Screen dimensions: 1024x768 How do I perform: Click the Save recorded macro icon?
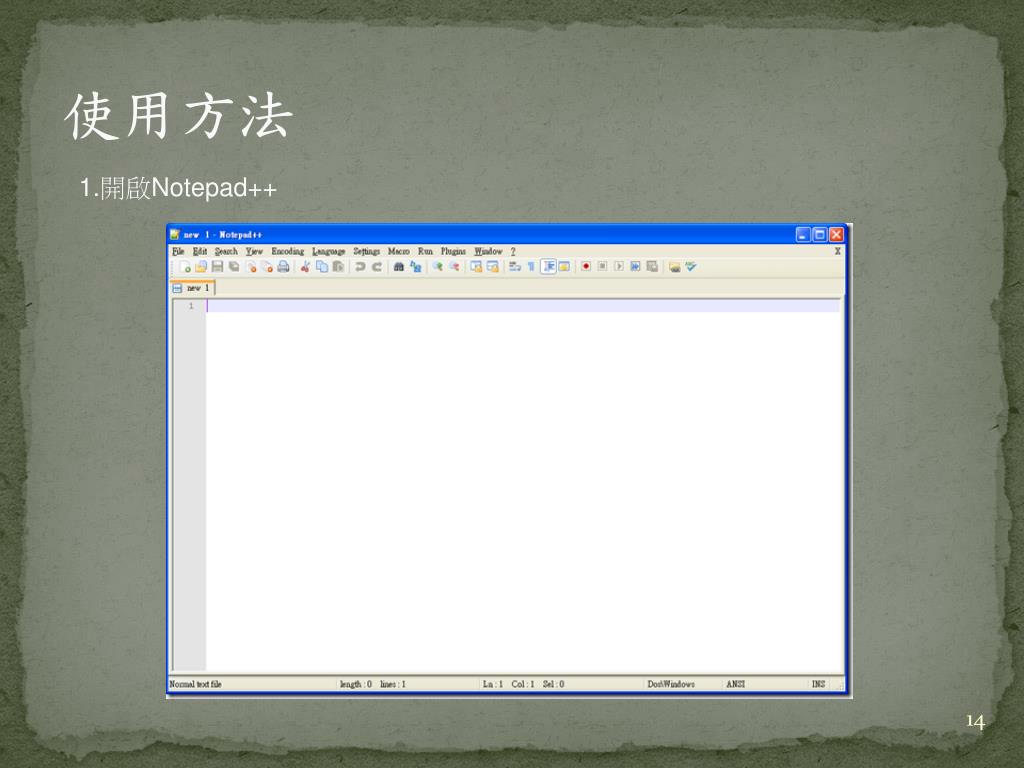click(652, 266)
